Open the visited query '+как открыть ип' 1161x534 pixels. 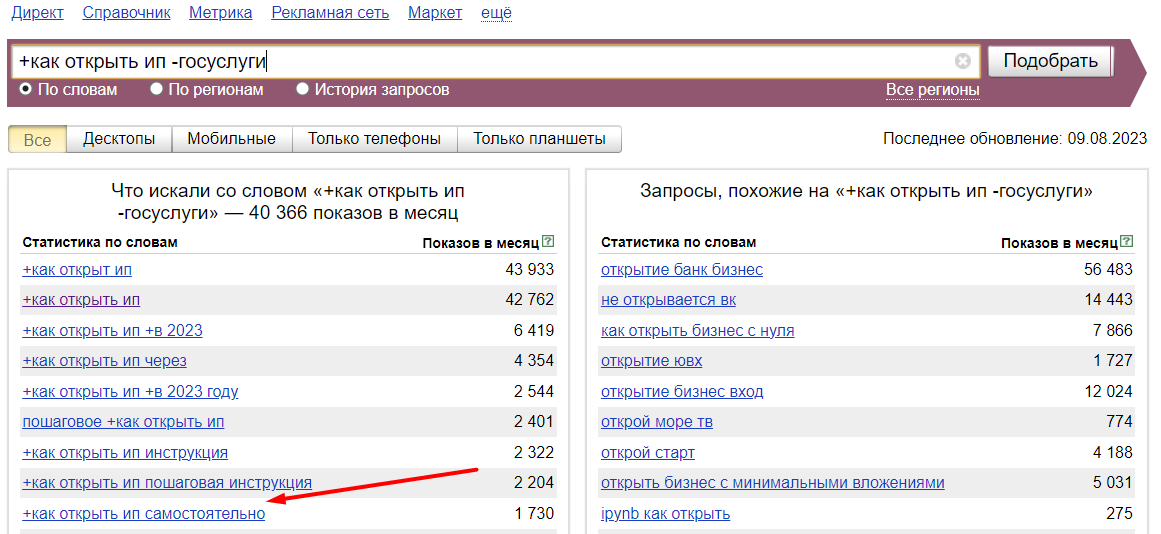coord(81,300)
